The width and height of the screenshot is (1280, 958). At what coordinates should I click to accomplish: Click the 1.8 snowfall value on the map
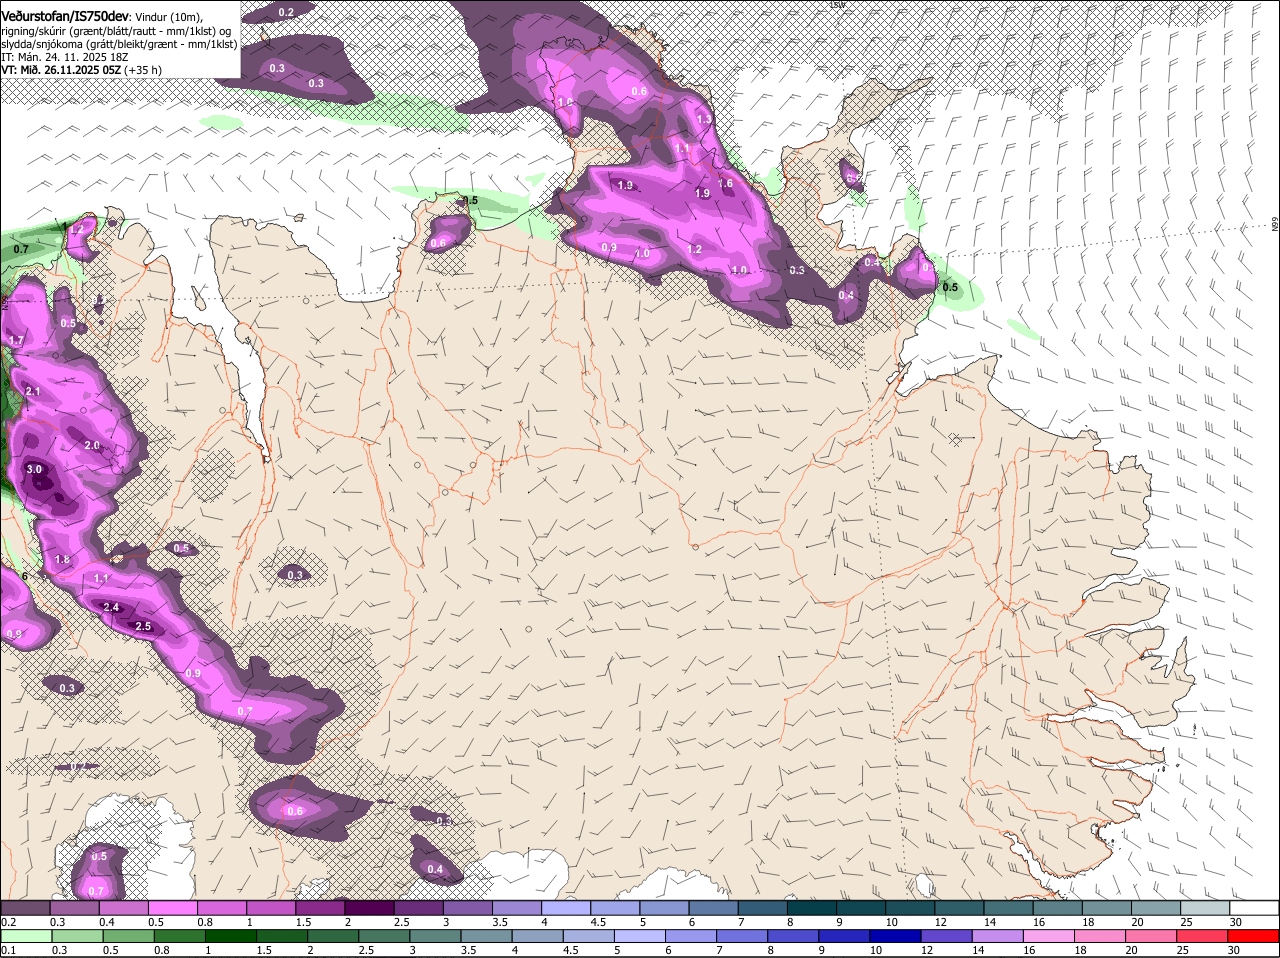click(62, 559)
